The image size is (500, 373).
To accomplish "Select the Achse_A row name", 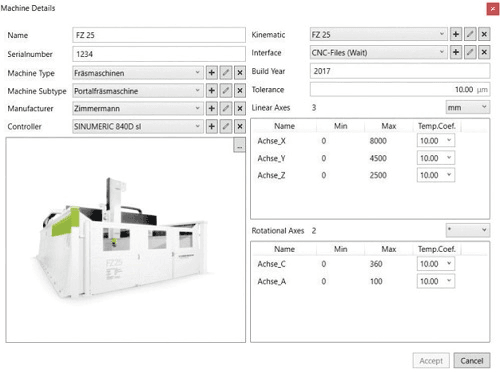I will [271, 282].
